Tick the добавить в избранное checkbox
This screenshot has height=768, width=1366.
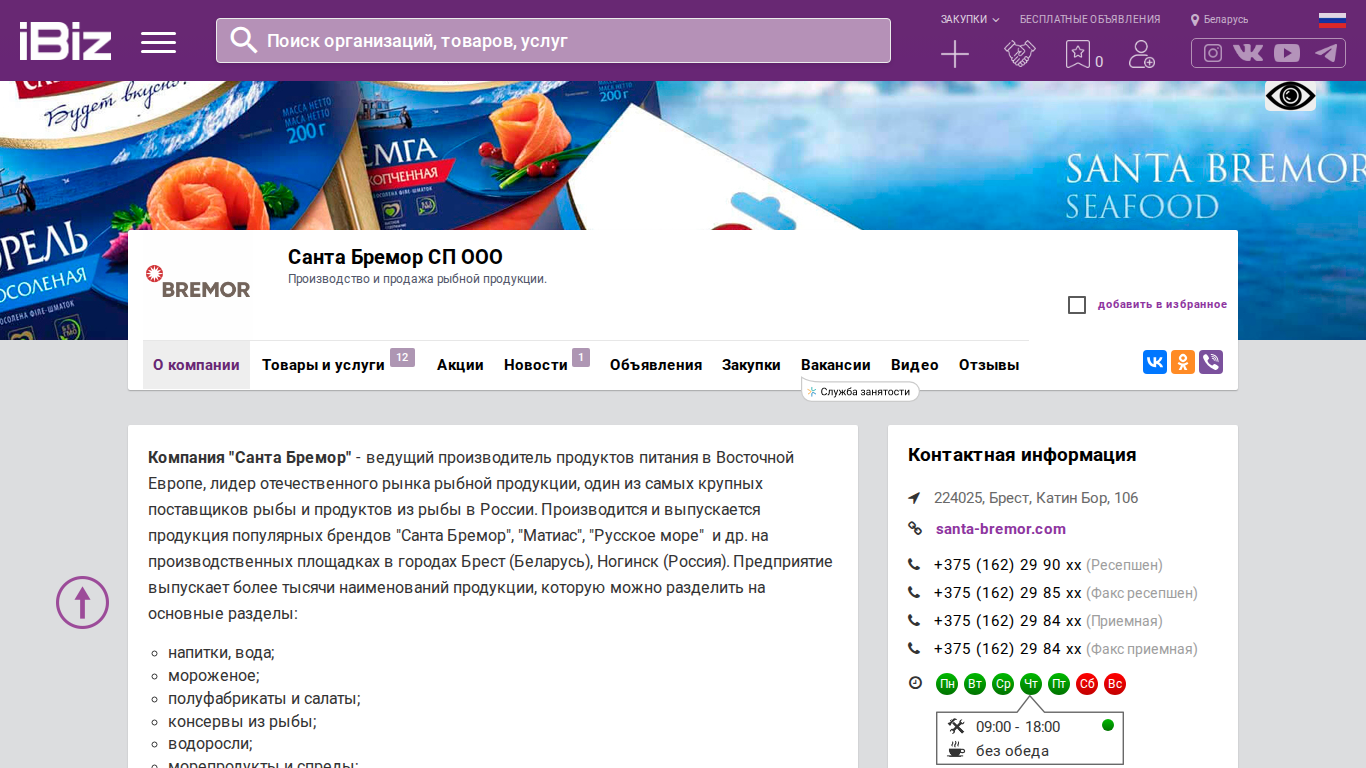click(1077, 305)
